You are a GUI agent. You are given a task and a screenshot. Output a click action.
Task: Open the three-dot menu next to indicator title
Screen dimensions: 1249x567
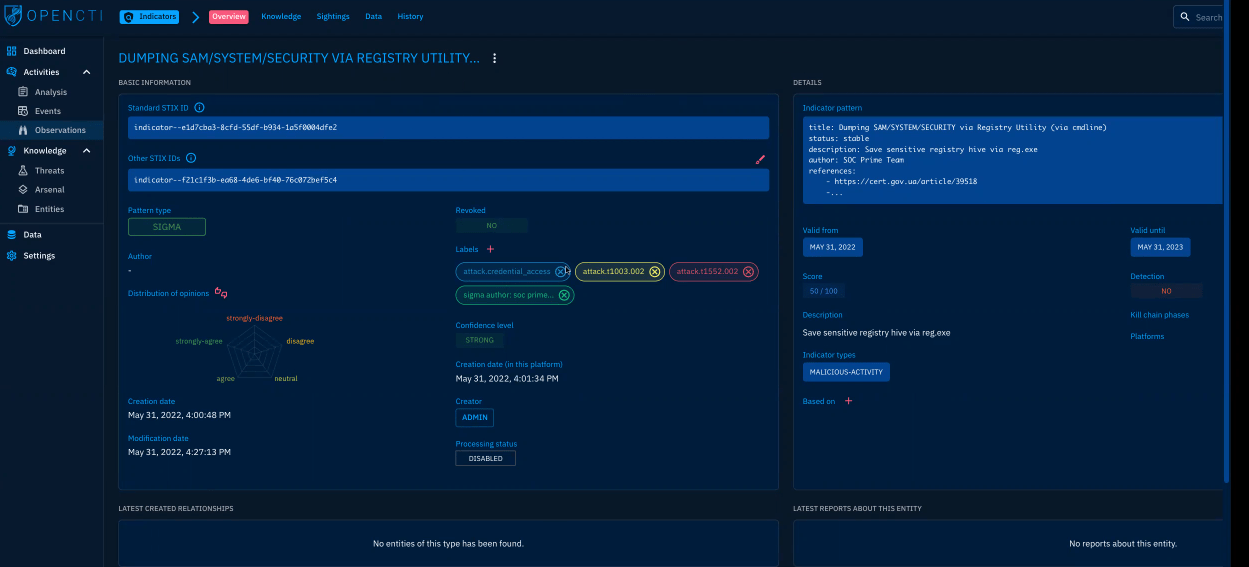click(x=494, y=59)
